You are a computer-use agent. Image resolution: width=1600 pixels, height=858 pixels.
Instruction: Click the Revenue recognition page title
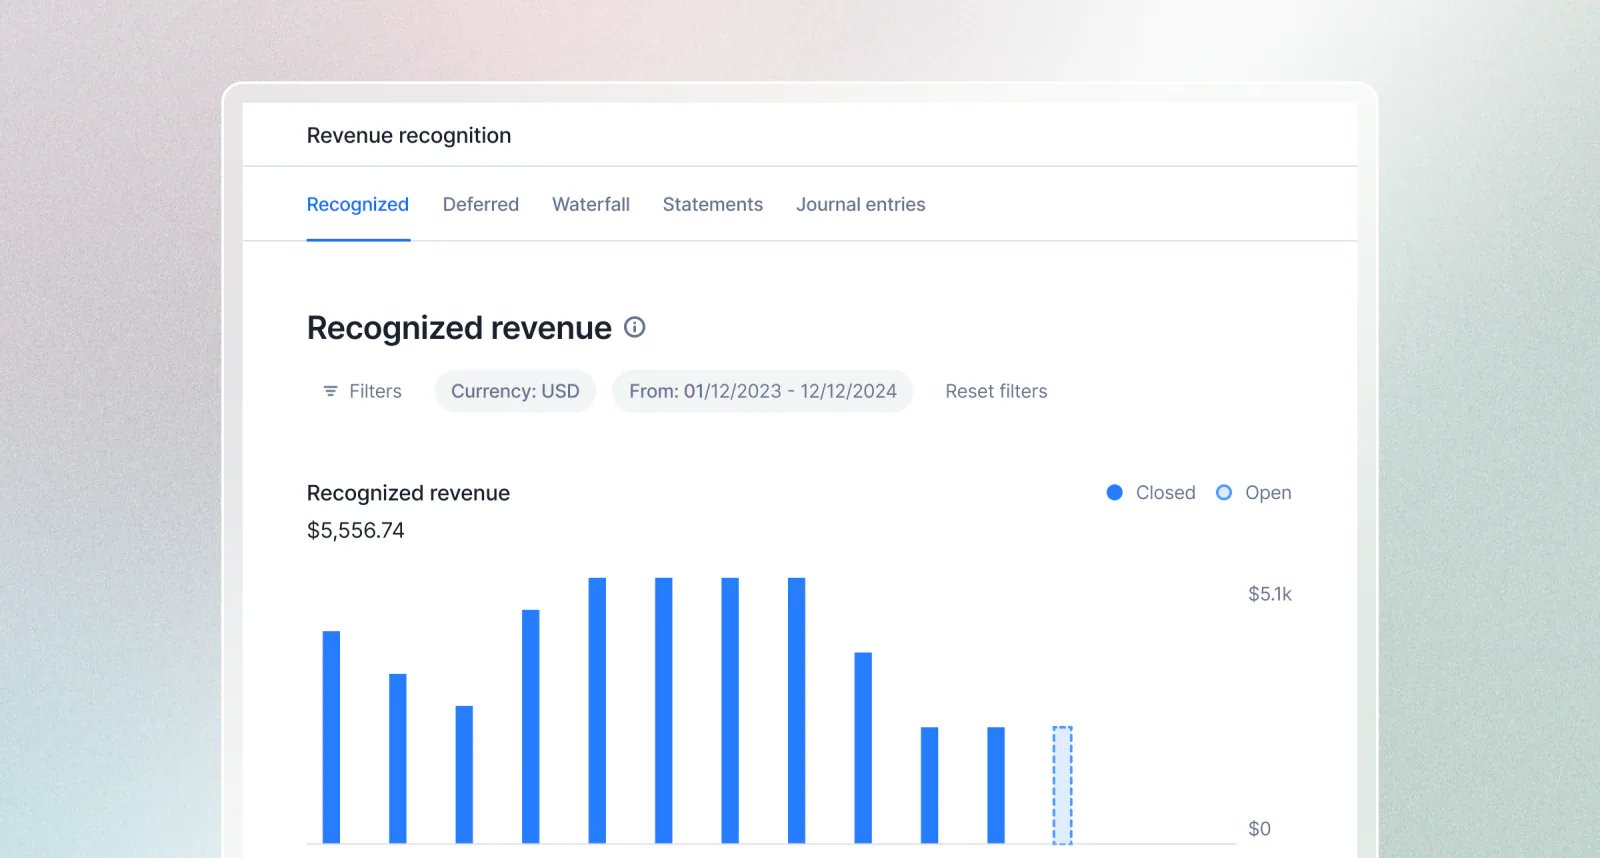click(x=409, y=135)
